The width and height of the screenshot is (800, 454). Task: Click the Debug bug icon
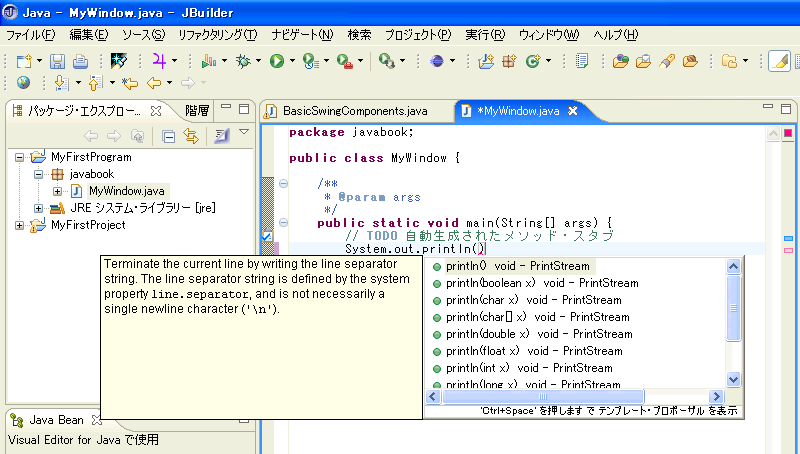[243, 61]
